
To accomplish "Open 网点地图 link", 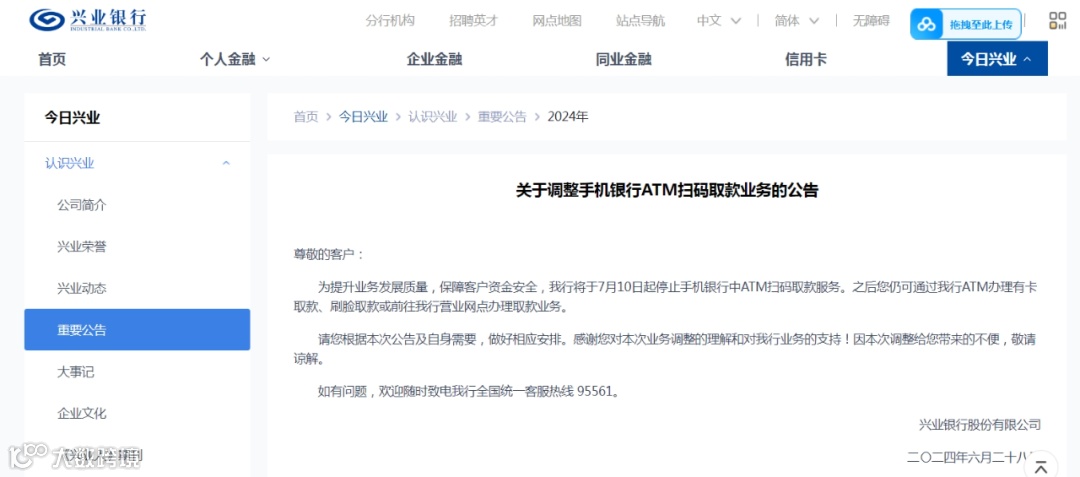I will click(x=557, y=21).
